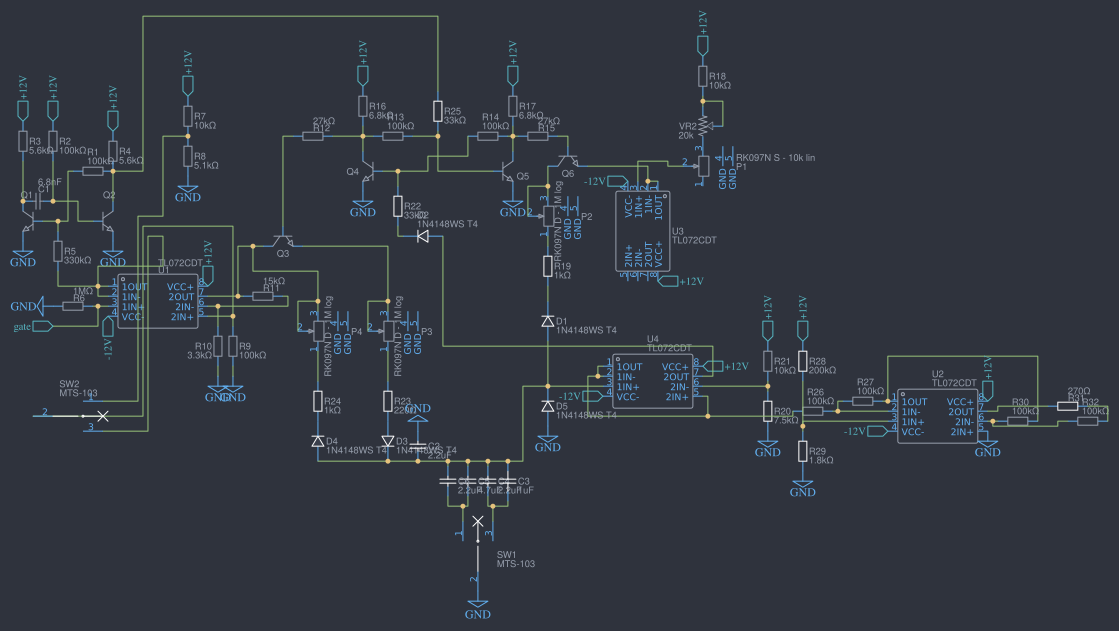Click diode D1 1N4148WS symbol

(x=548, y=320)
